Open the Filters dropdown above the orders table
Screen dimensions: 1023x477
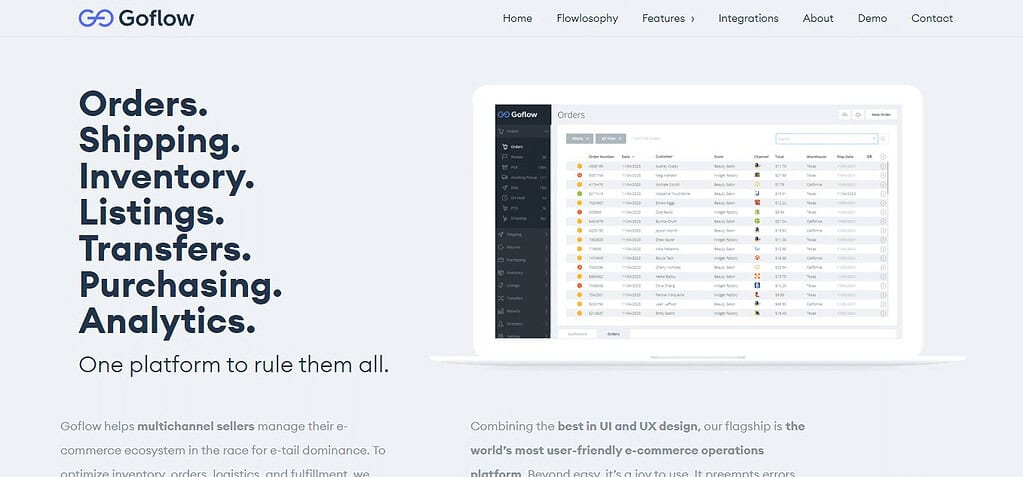tap(579, 138)
